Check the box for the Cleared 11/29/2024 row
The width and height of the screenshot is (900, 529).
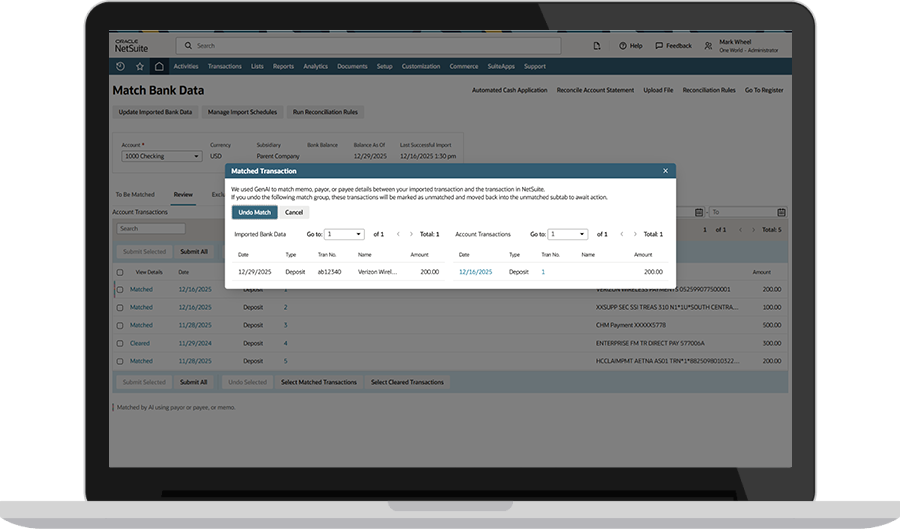pyautogui.click(x=120, y=344)
